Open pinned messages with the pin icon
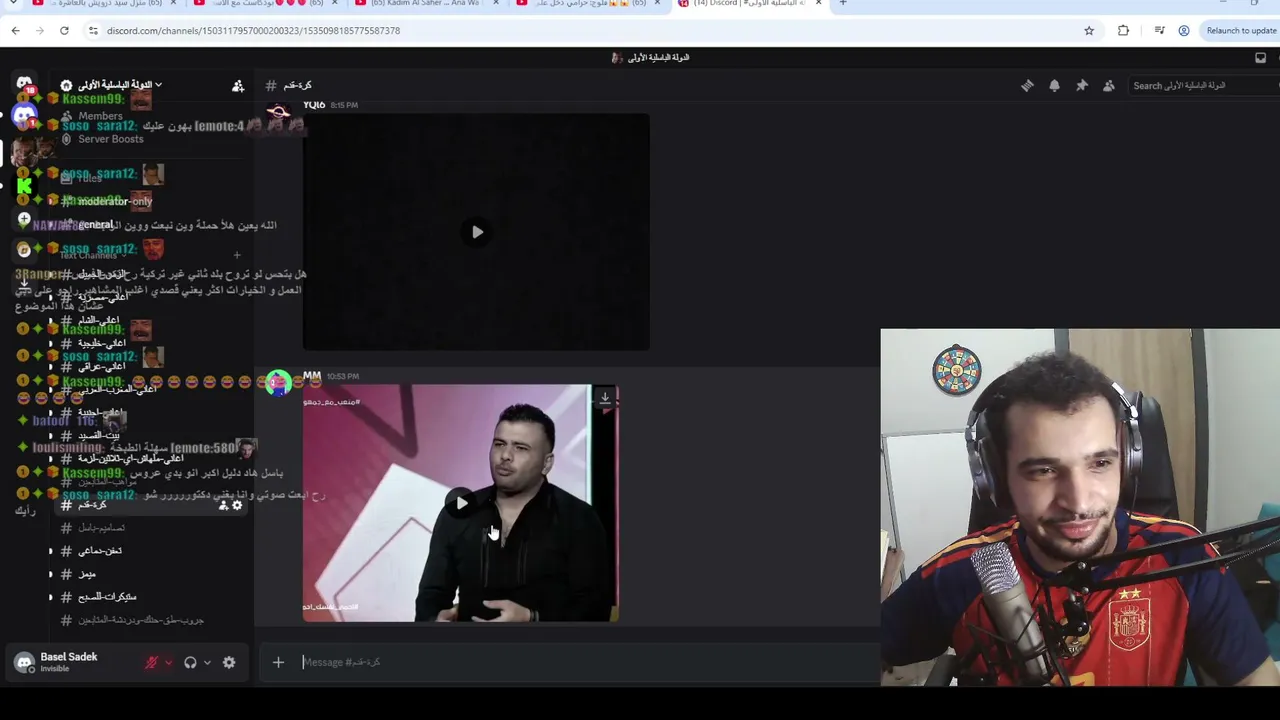Screen dimensions: 1280x720 [1081, 86]
